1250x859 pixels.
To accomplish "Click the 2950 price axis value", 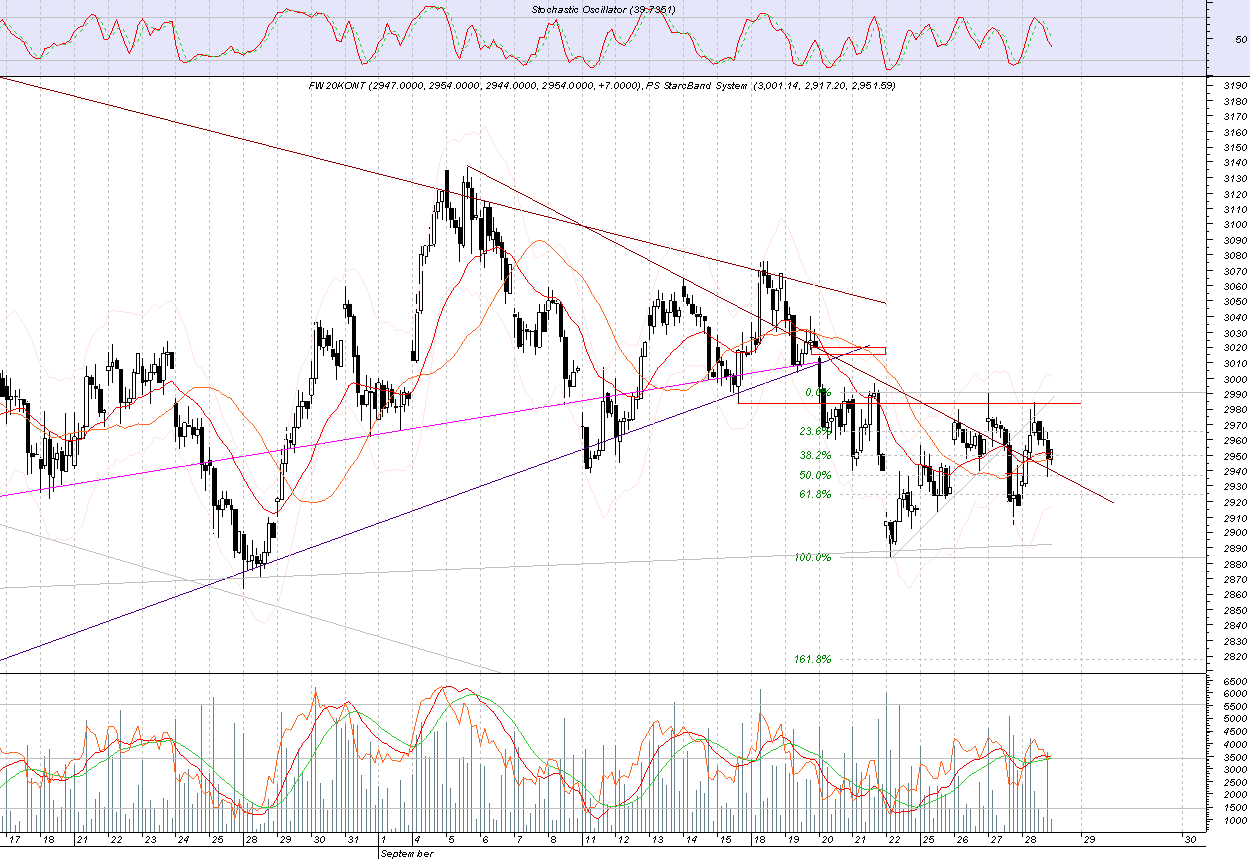I will click(1235, 456).
